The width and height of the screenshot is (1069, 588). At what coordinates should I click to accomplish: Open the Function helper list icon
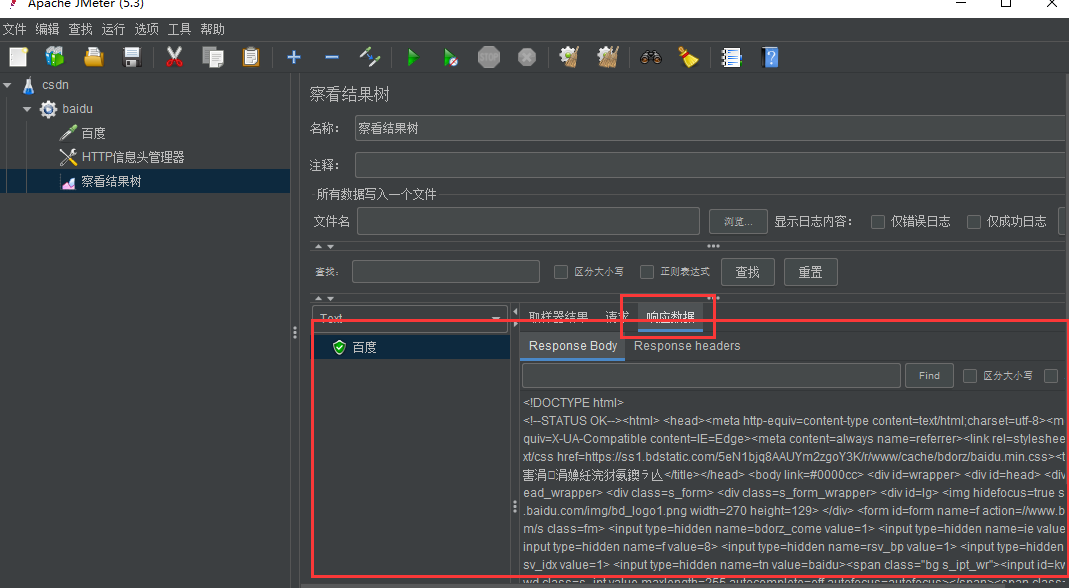coord(732,57)
